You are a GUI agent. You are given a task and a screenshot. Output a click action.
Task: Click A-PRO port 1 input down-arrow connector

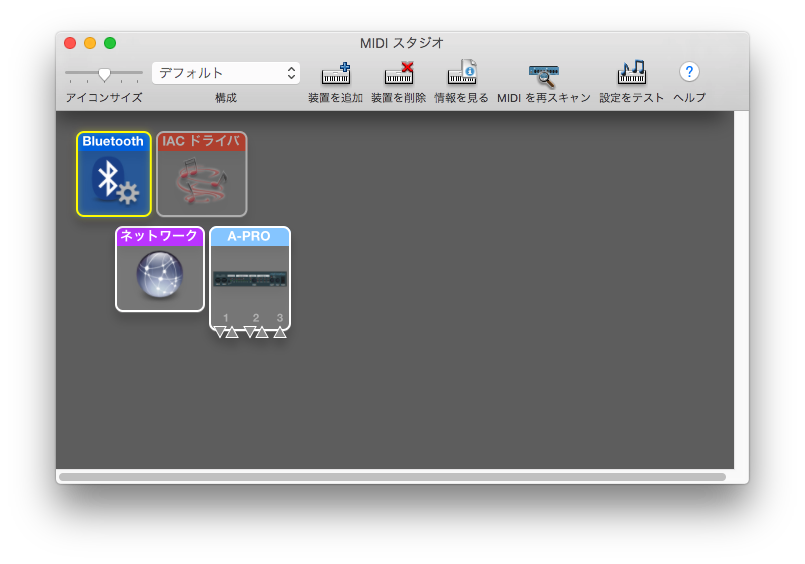220,332
